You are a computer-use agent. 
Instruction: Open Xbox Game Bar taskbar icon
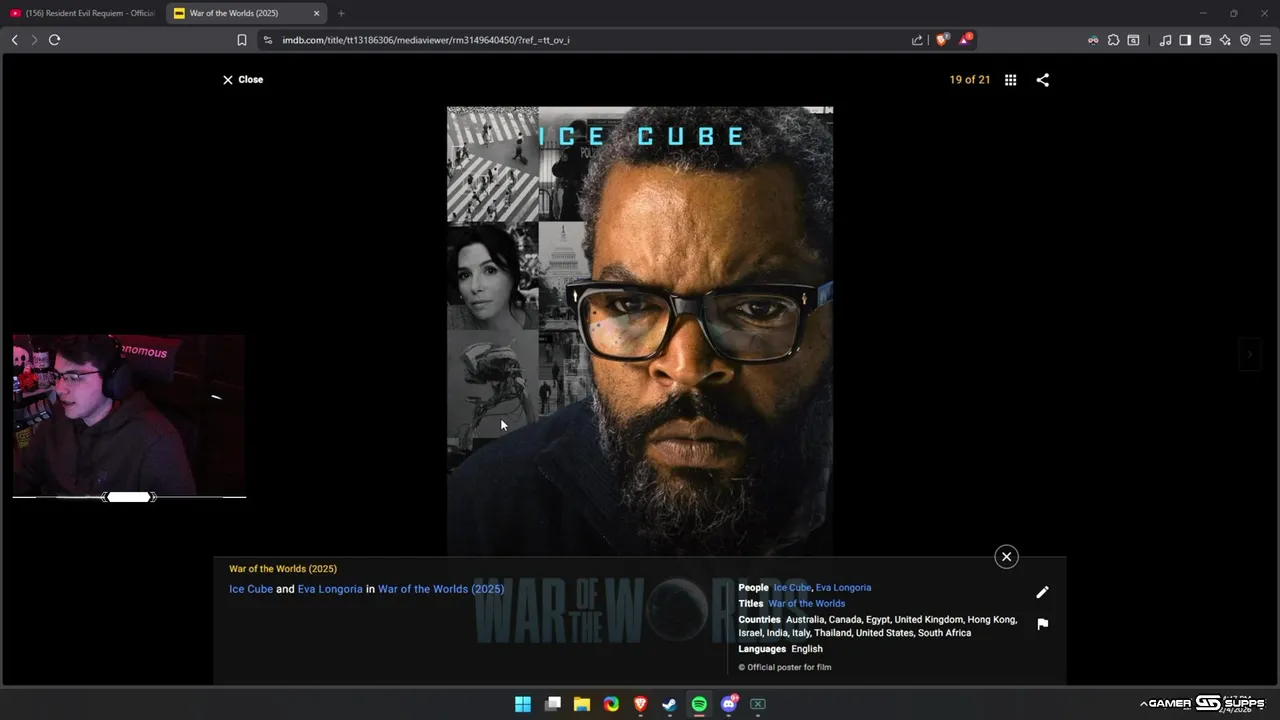click(x=758, y=704)
